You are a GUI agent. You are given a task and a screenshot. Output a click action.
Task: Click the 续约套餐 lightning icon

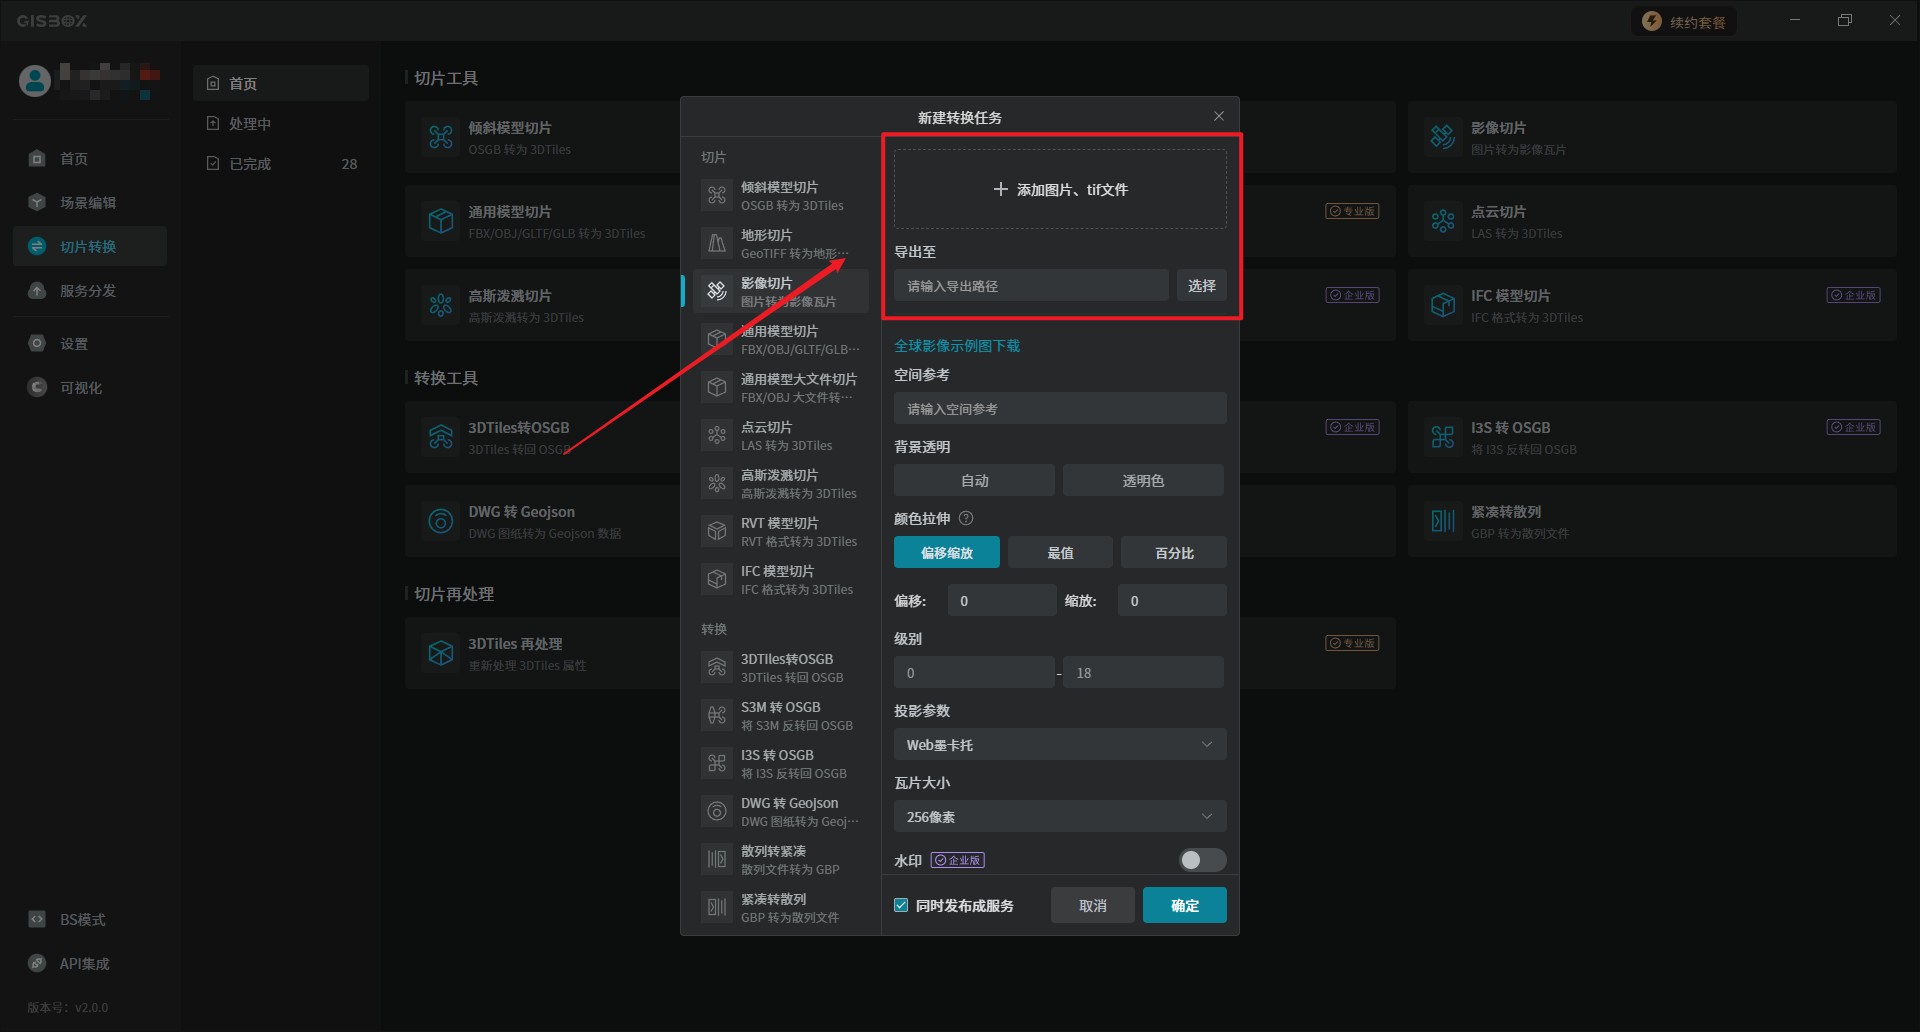1652,22
